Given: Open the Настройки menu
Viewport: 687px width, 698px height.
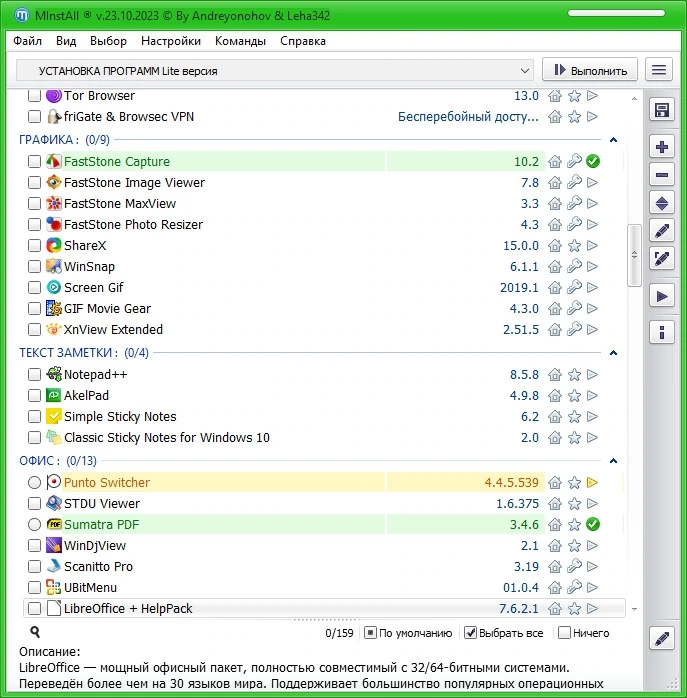Looking at the screenshot, I should tap(171, 41).
